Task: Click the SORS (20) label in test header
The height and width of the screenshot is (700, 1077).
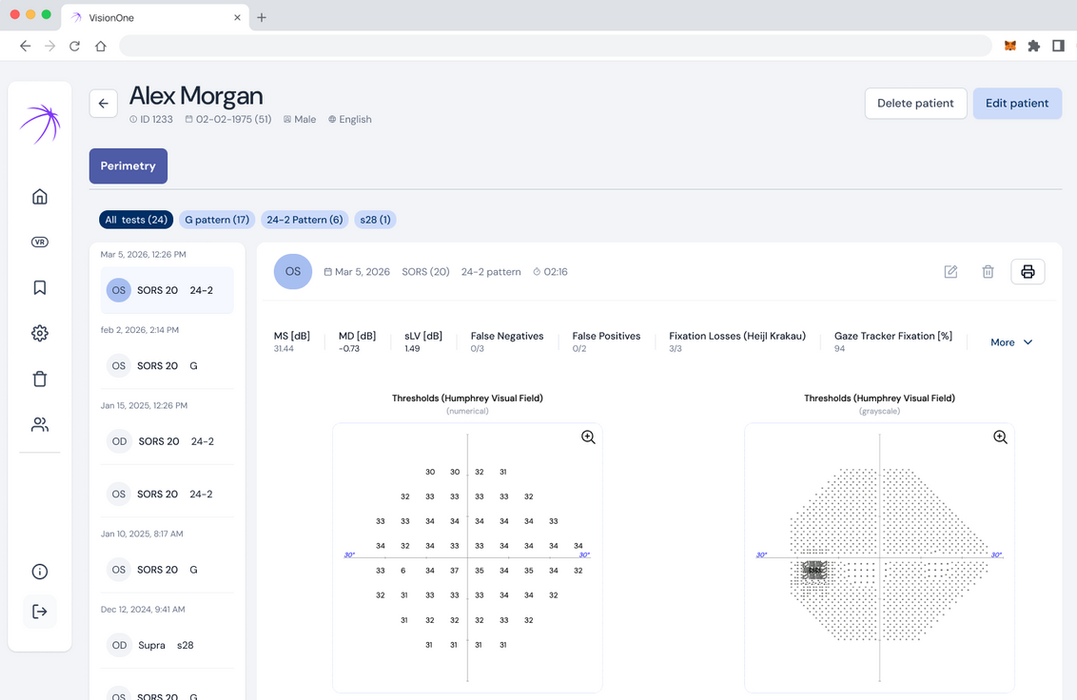Action: (x=426, y=272)
